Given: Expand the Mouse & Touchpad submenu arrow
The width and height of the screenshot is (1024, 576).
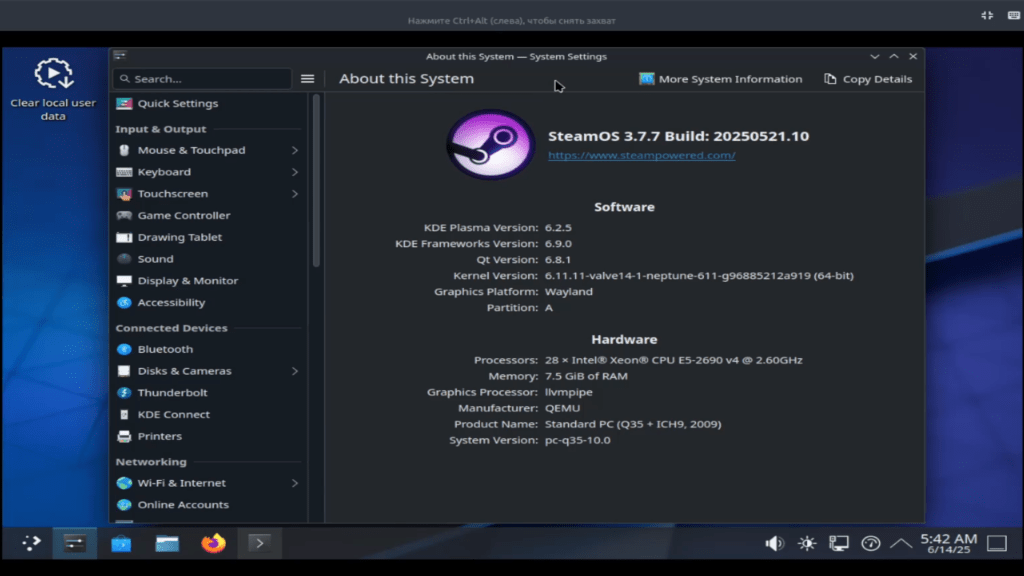Looking at the screenshot, I should 295,150.
